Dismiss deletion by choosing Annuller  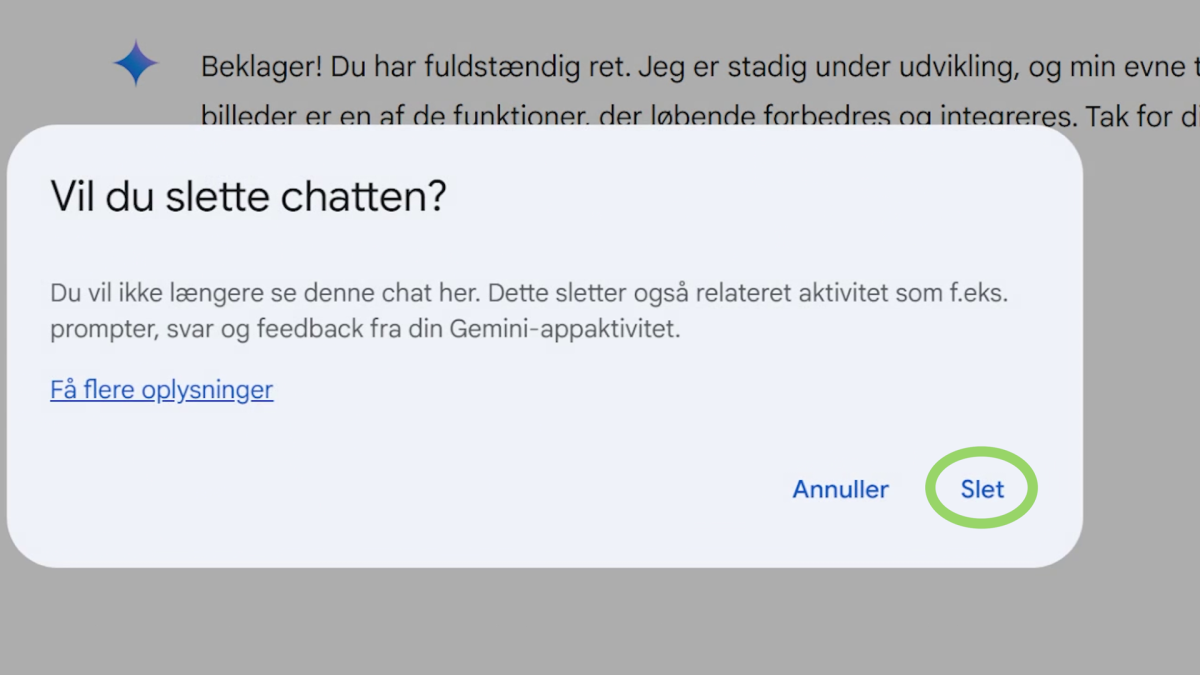(x=840, y=489)
